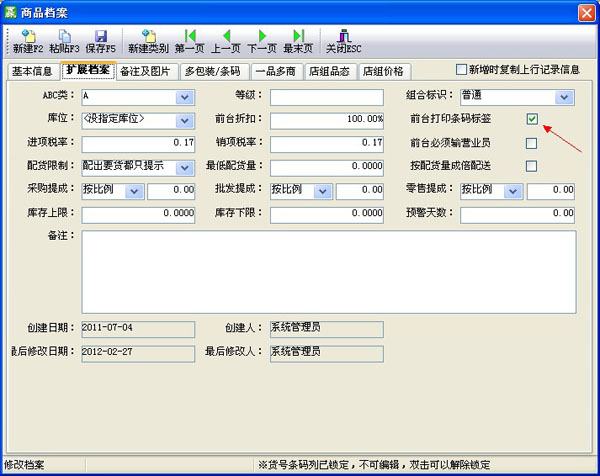Click 采购提成 value field
The image size is (600, 476).
[171, 191]
